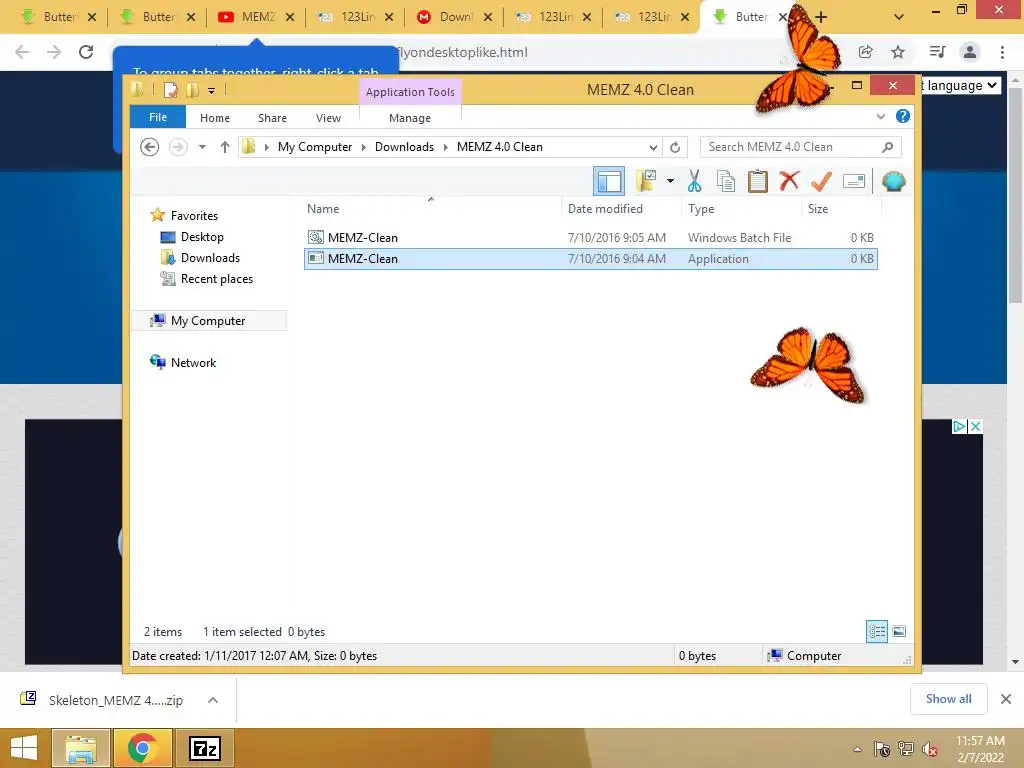Open the recent locations dropdown arrow
Image resolution: width=1024 pixels, height=768 pixels.
pos(202,147)
